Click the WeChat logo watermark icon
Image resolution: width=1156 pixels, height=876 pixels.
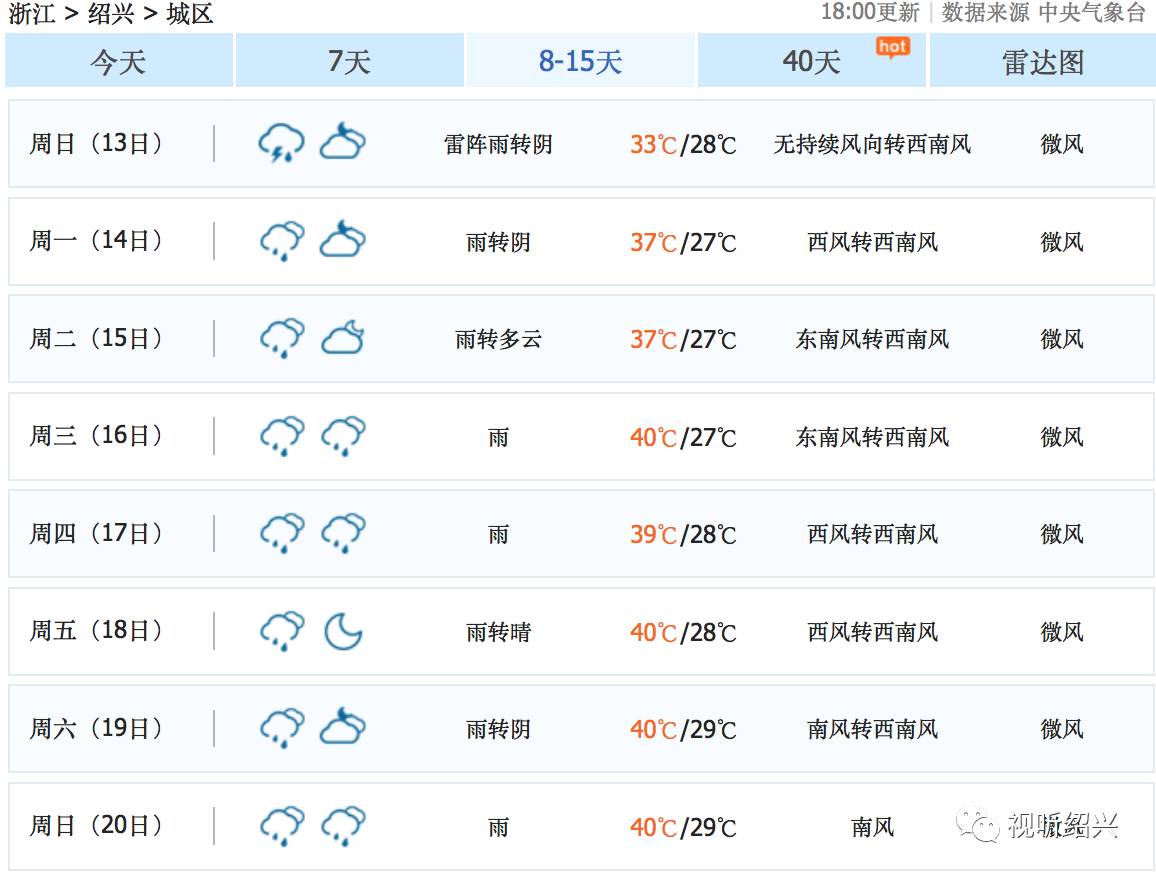pyautogui.click(x=977, y=825)
